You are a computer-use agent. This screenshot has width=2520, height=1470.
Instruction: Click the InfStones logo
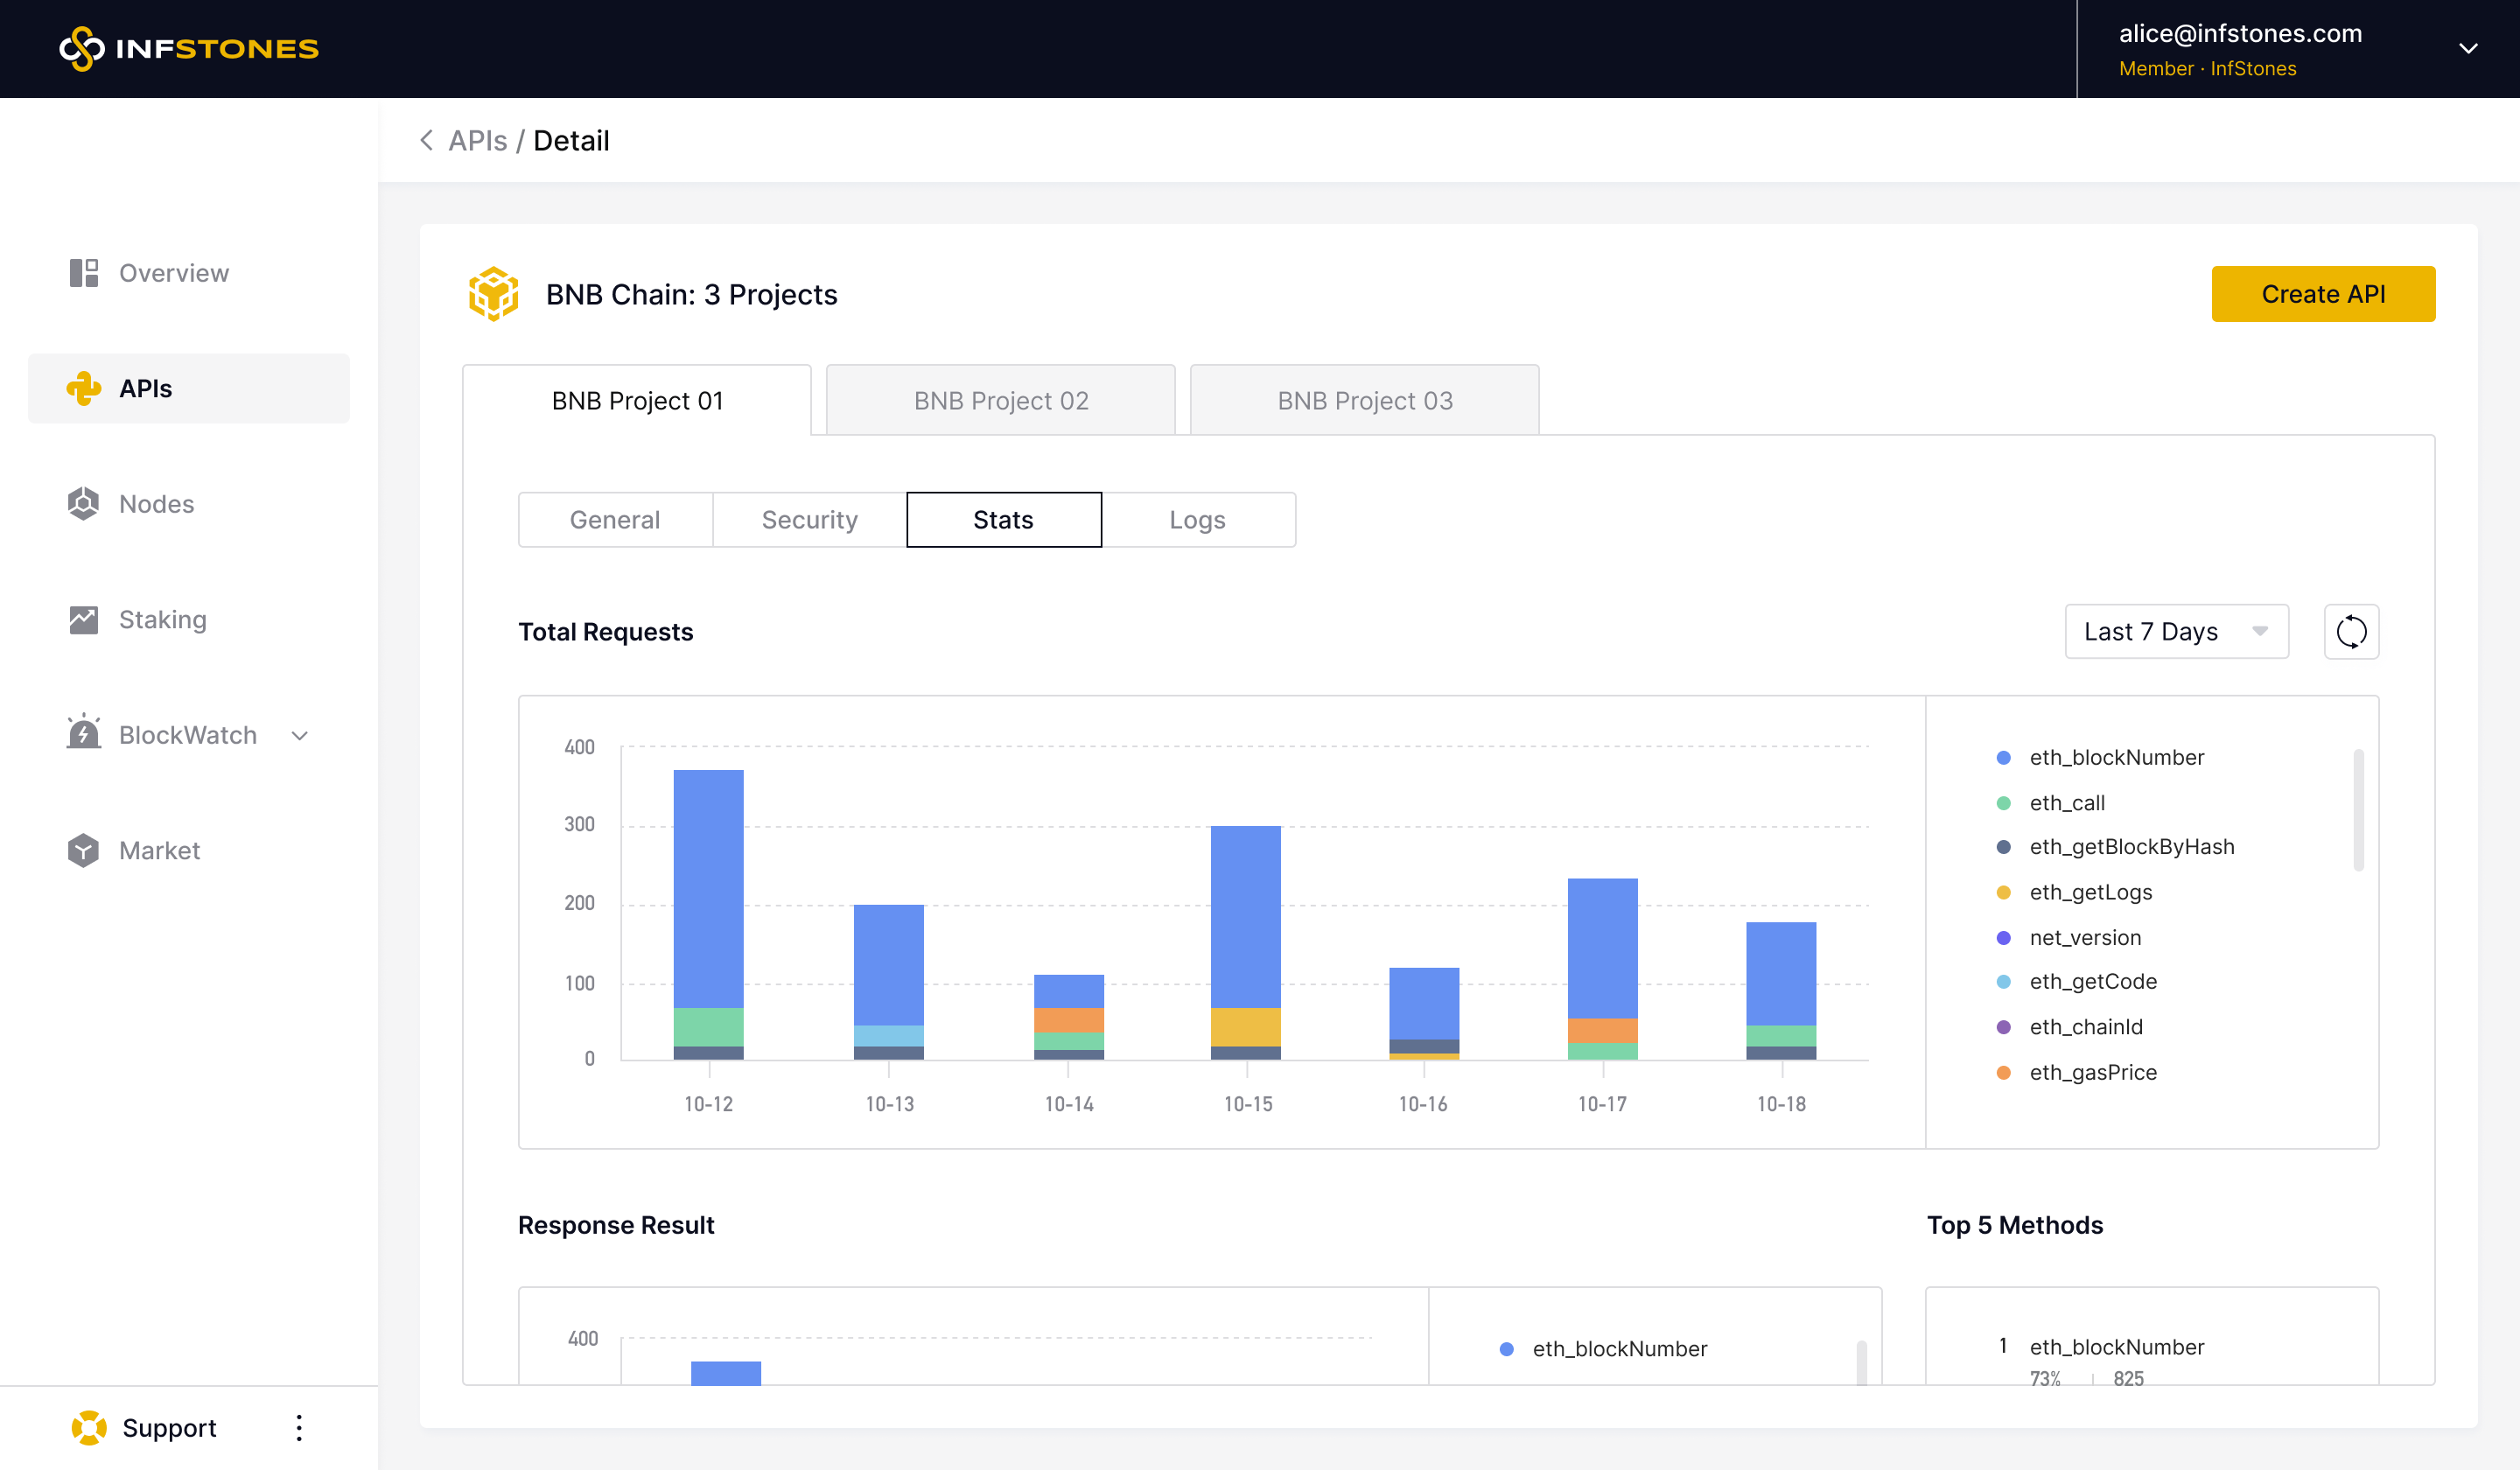click(189, 48)
